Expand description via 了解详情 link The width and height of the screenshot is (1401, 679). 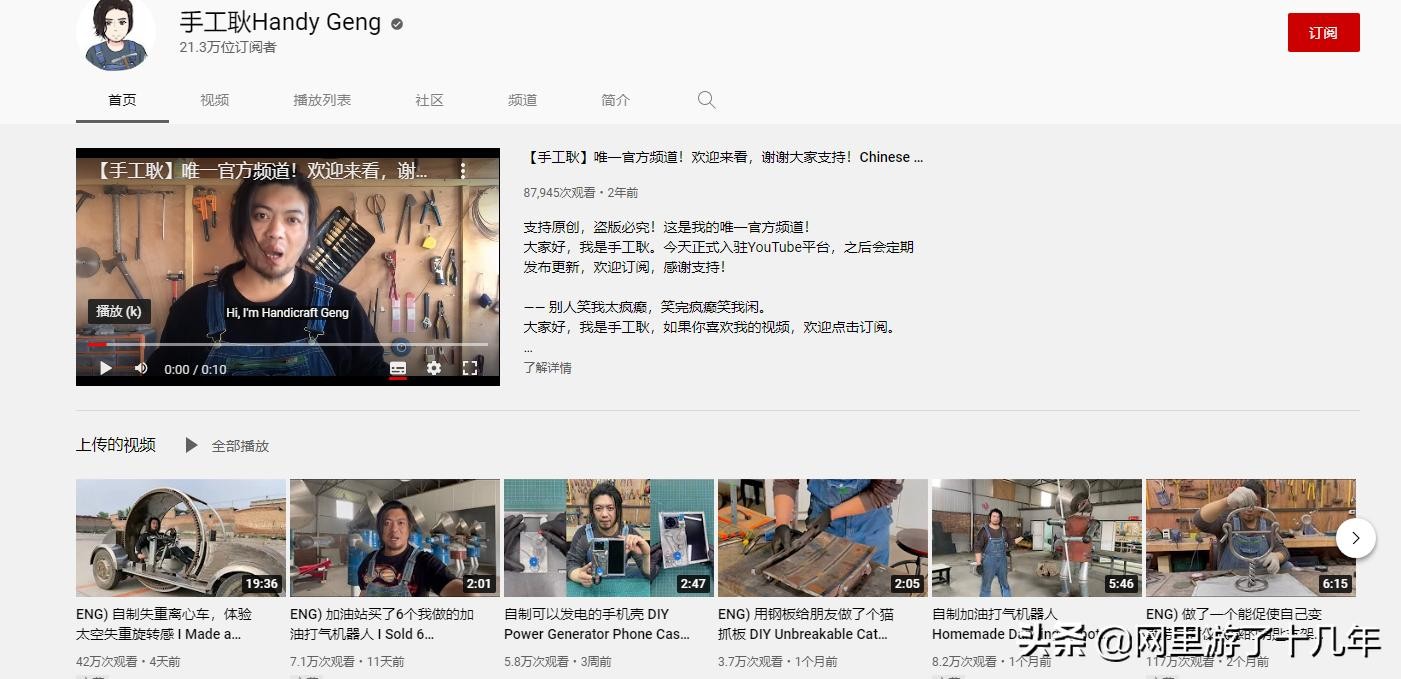[x=547, y=368]
